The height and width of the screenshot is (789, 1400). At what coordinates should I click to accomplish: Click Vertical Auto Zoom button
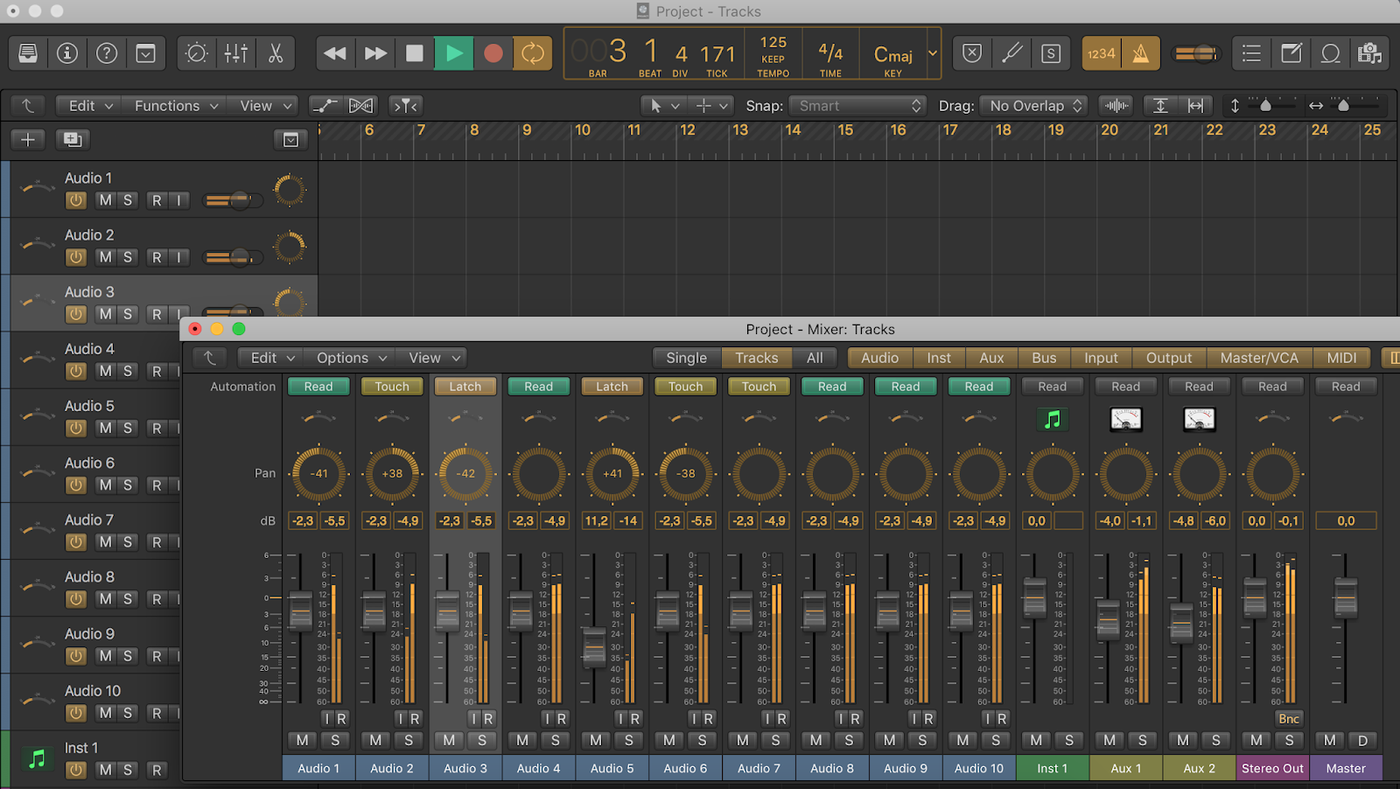[1160, 105]
